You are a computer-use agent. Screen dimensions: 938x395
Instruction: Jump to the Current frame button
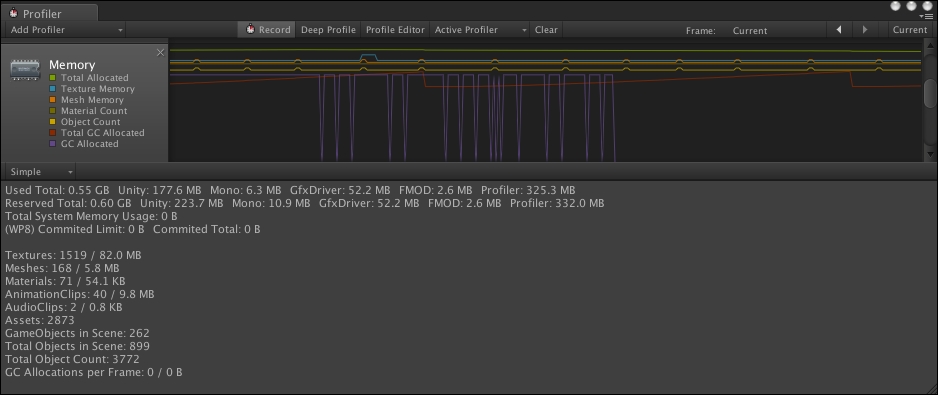tap(909, 29)
